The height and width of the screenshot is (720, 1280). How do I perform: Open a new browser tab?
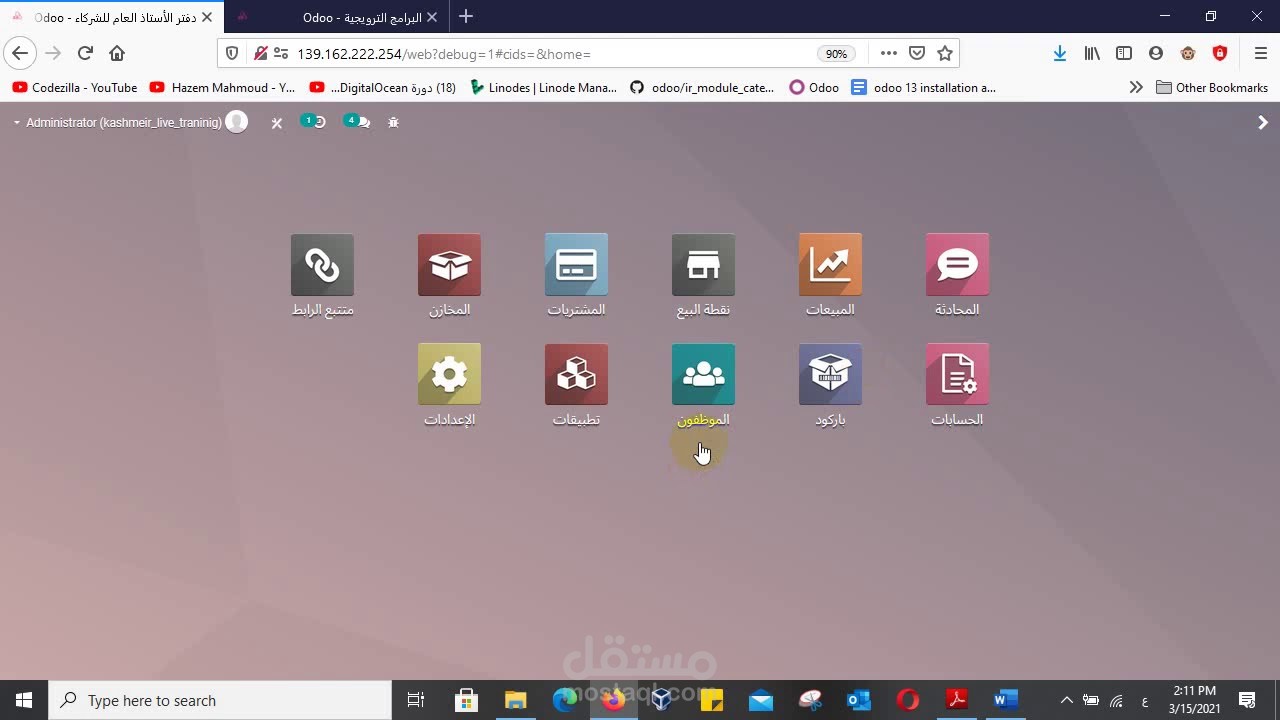[466, 17]
